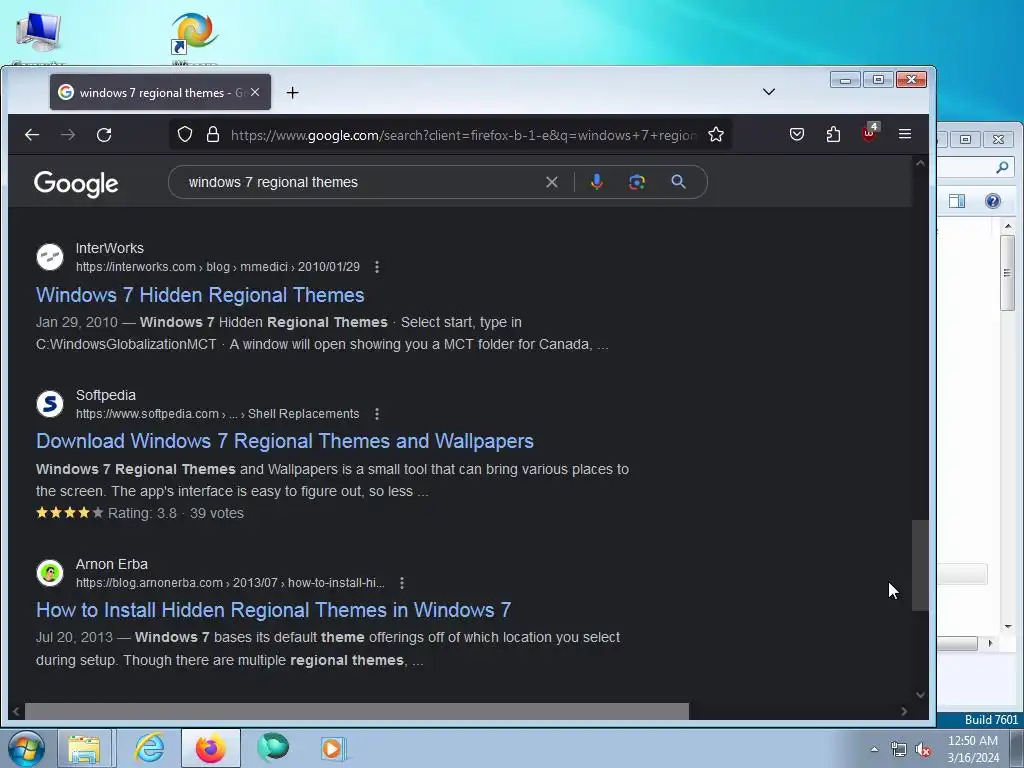Screen dimensions: 1024x768
Task: Launch Internet Explorer from taskbar
Action: 149,748
